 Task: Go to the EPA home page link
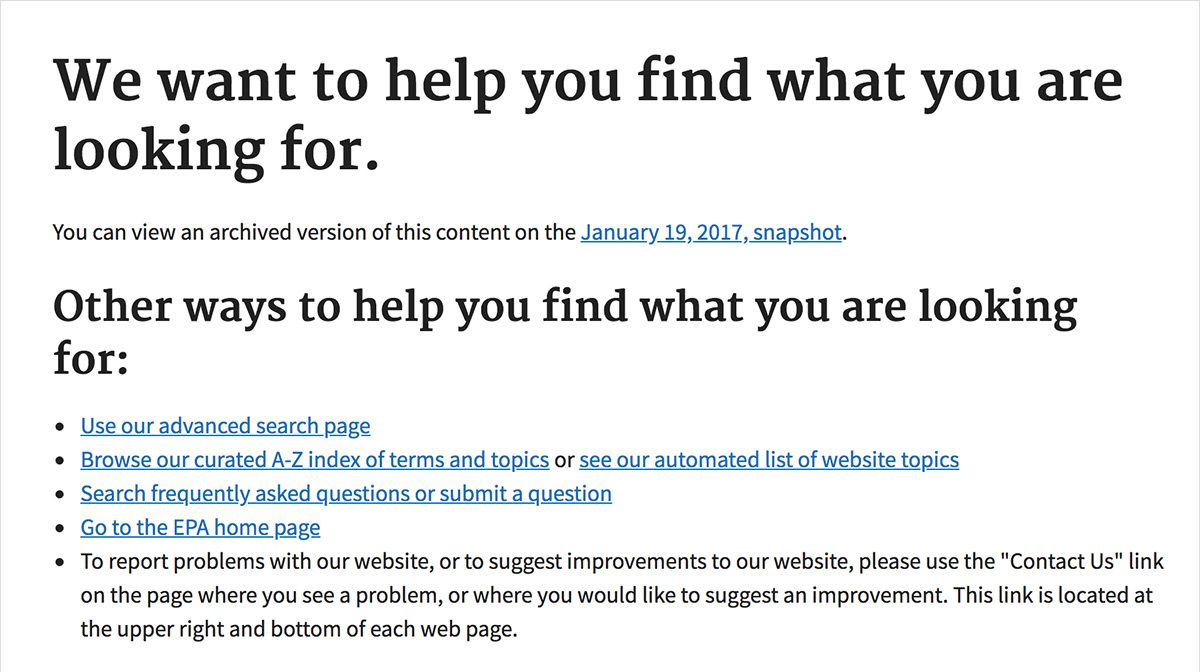click(x=200, y=528)
